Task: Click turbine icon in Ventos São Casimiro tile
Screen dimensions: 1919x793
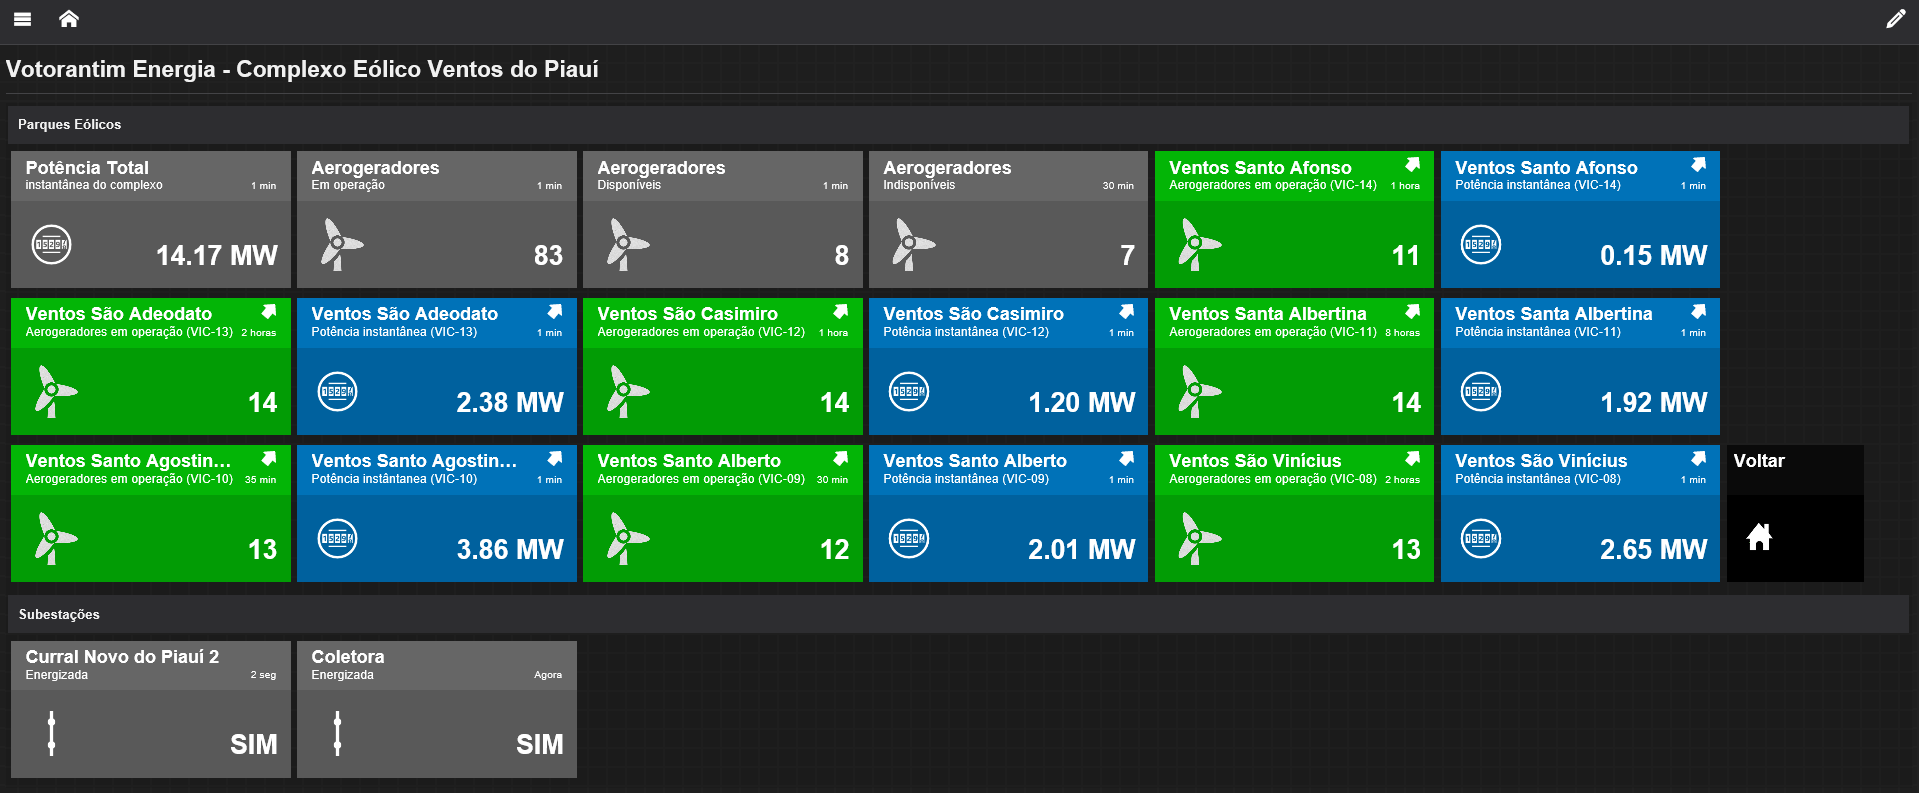Action: click(x=626, y=391)
